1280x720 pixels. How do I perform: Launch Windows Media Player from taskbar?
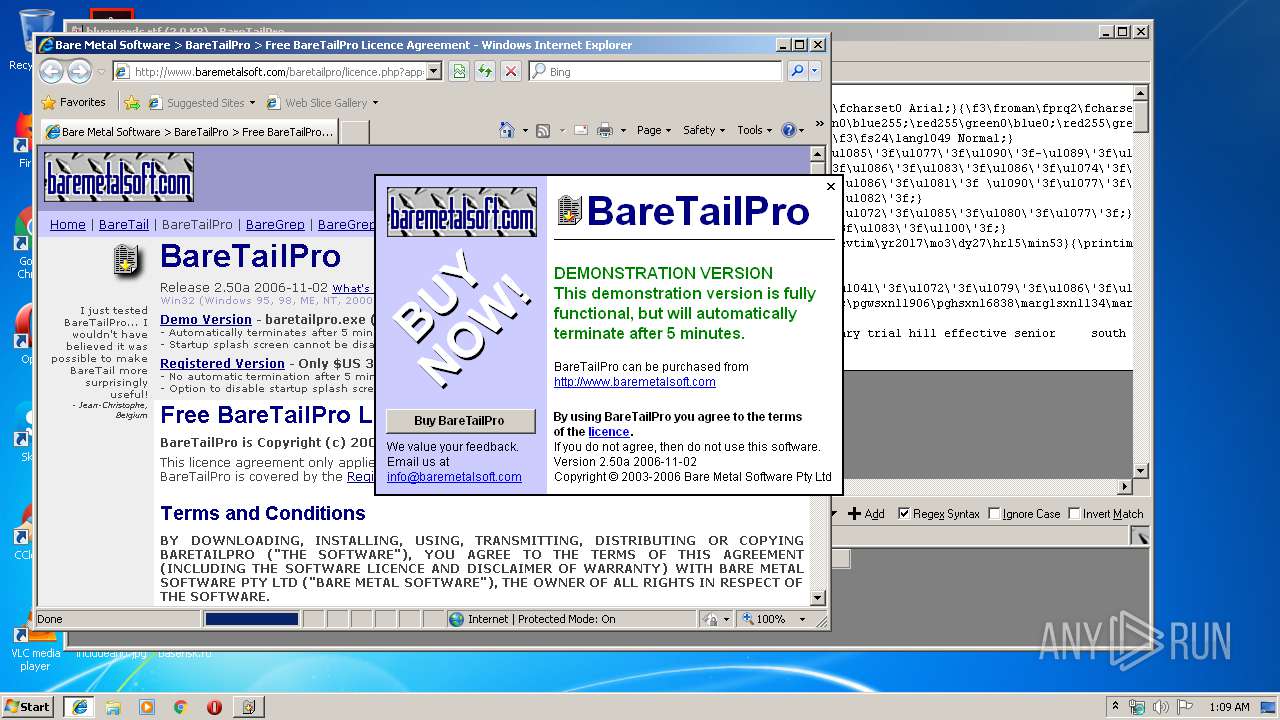click(147, 707)
